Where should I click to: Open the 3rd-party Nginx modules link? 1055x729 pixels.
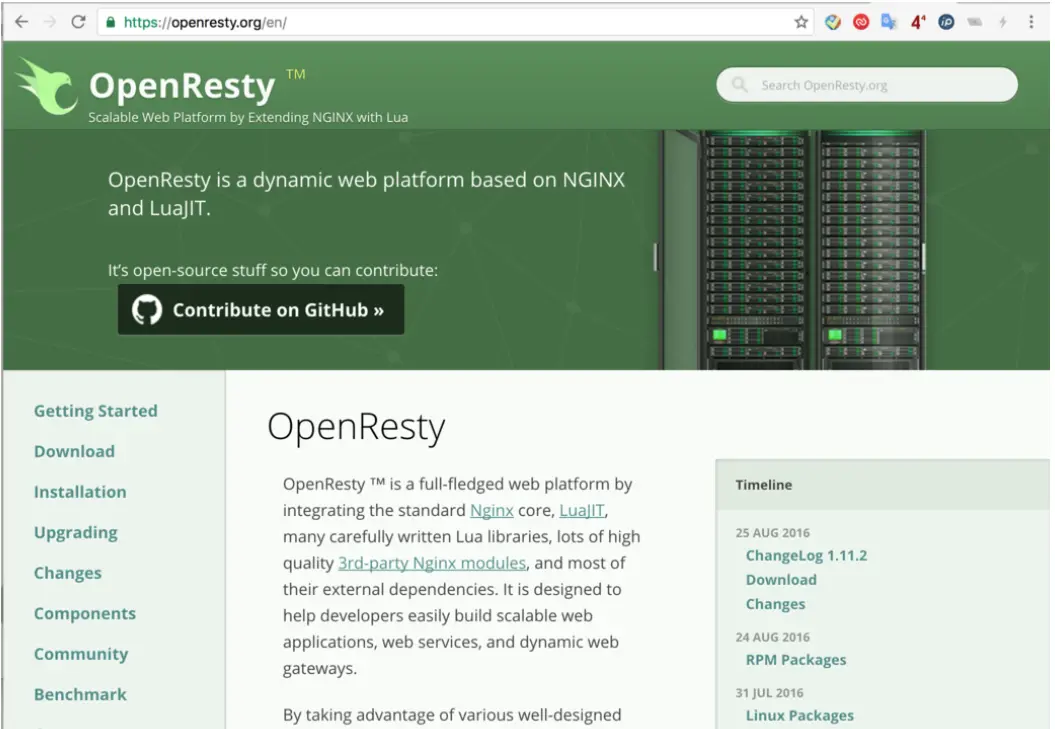click(432, 563)
